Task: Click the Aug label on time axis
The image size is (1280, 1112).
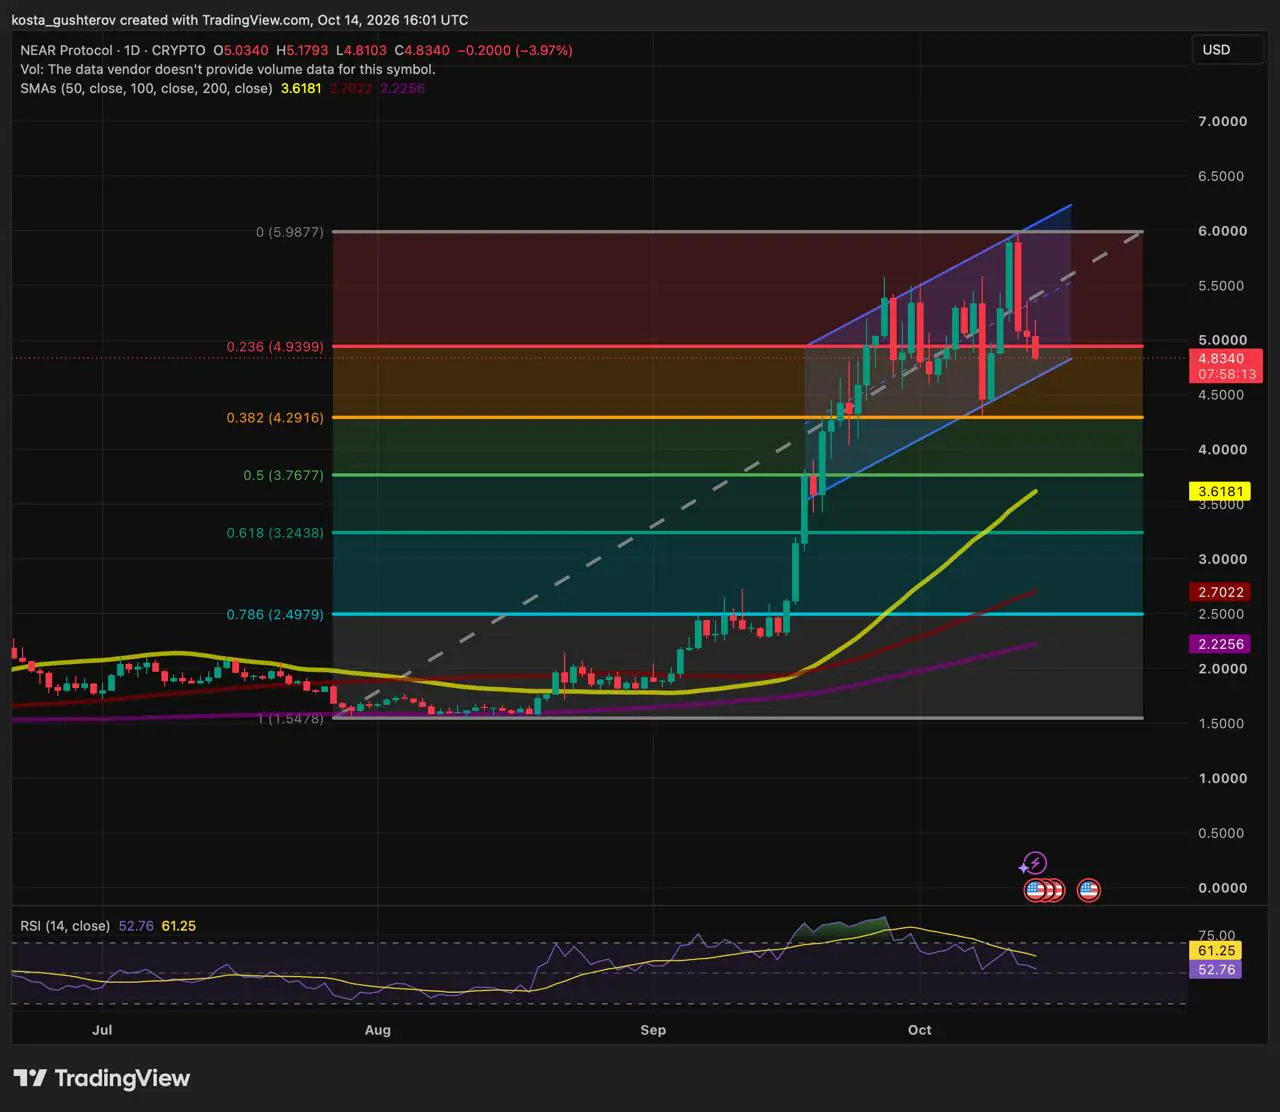Action: 377,1029
